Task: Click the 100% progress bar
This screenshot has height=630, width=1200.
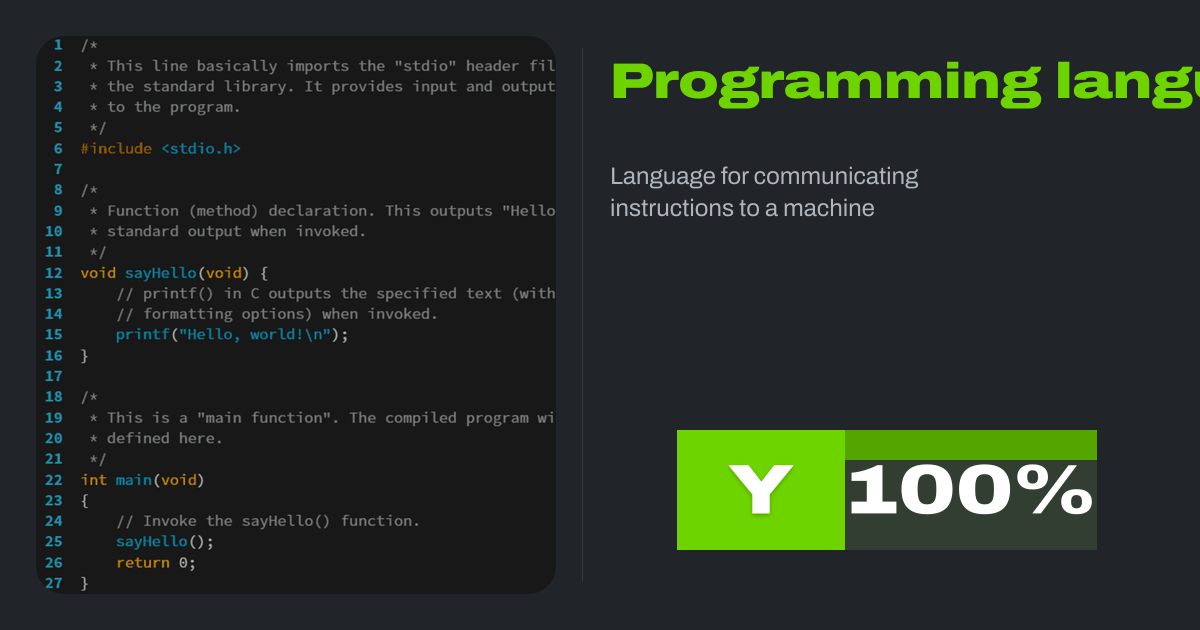Action: 970,490
